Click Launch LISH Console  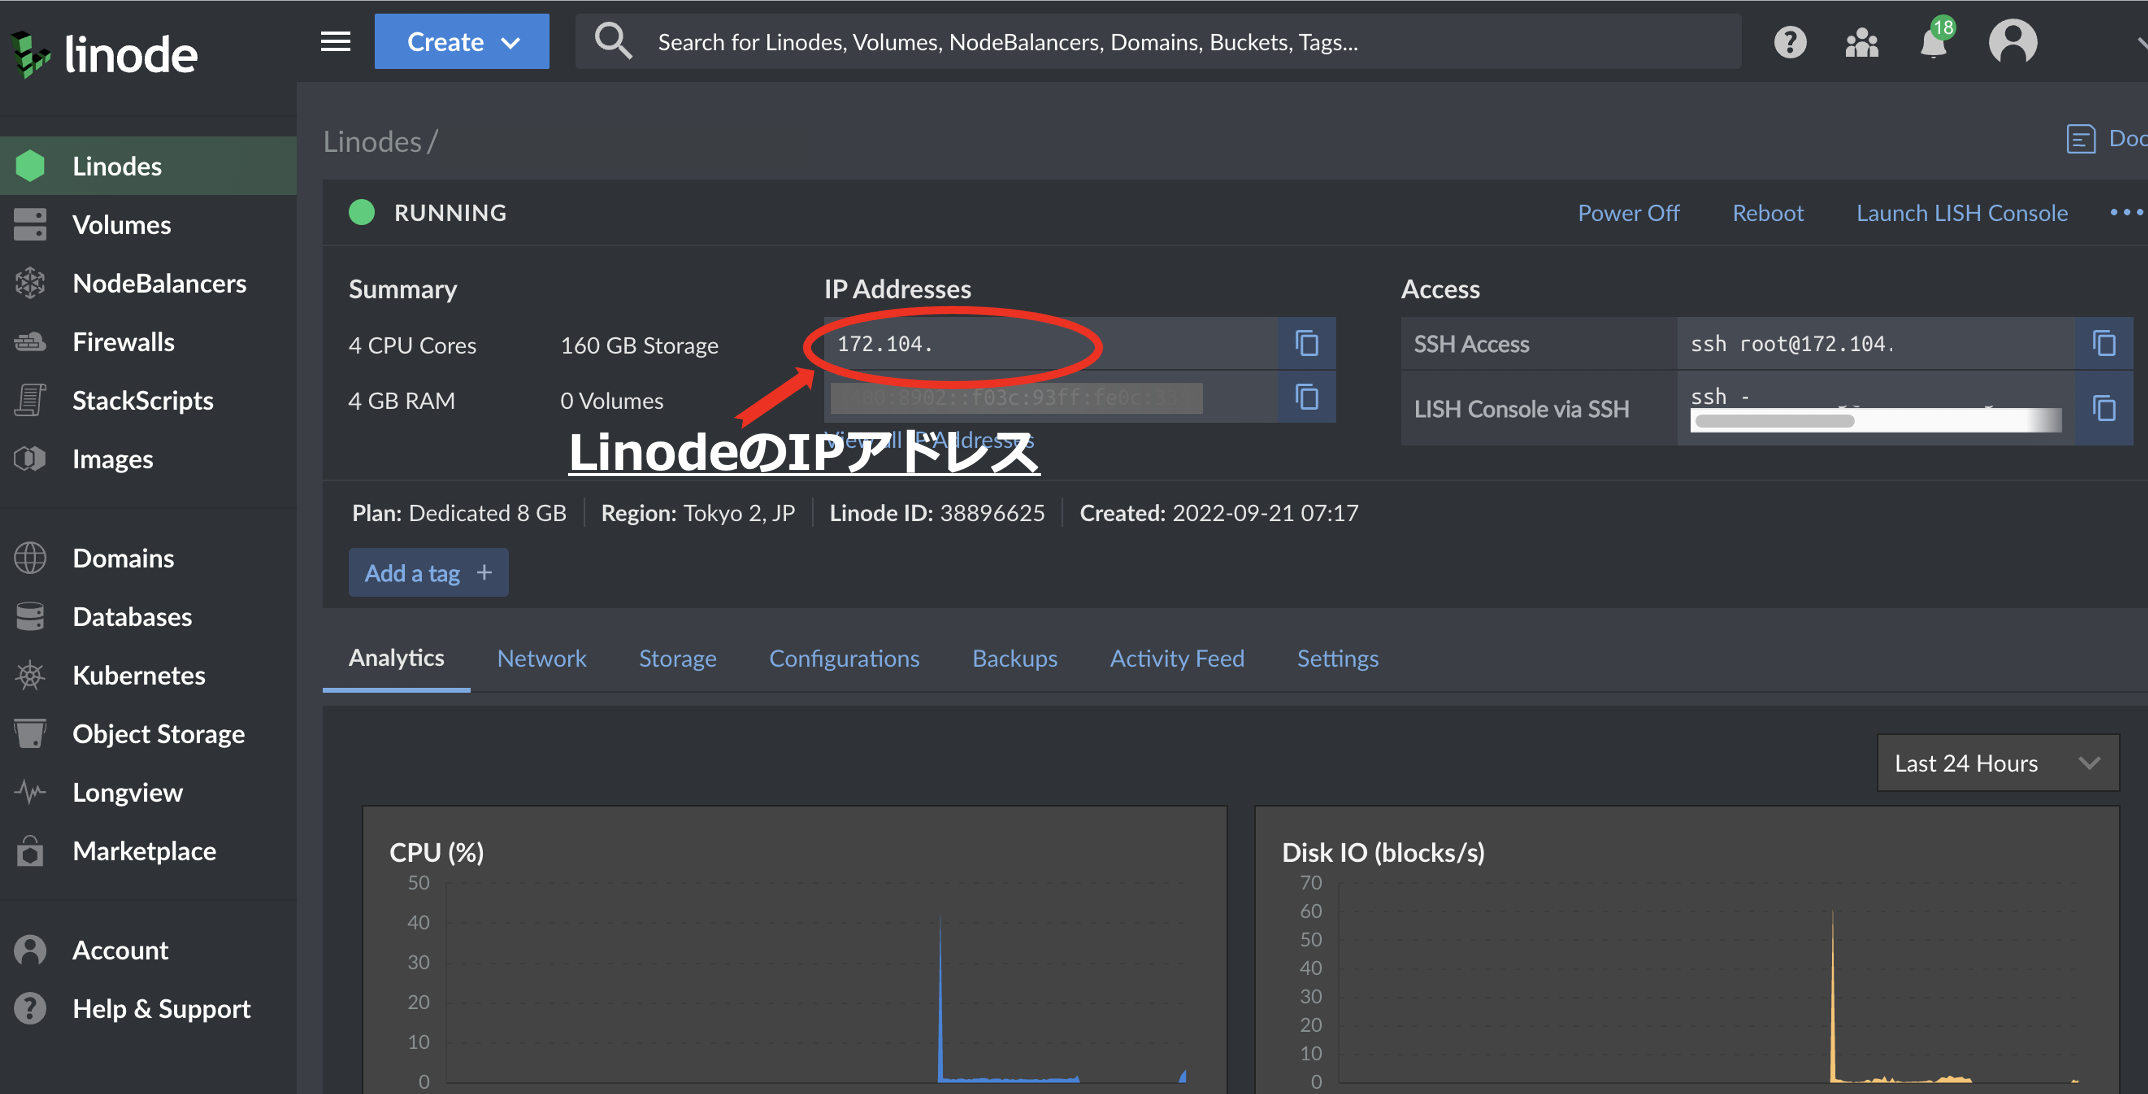(1961, 213)
